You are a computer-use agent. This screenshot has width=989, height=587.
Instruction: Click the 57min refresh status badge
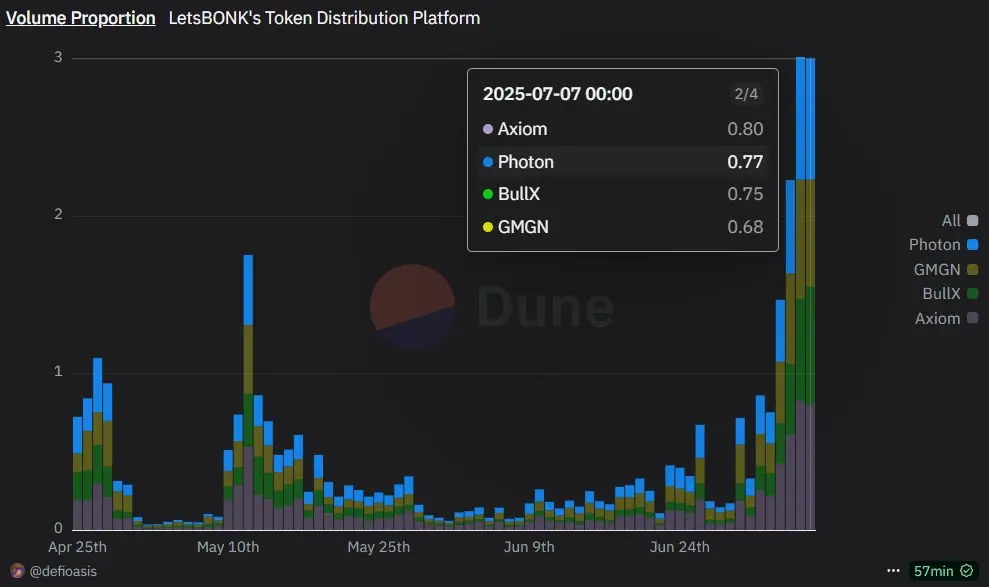coord(943,571)
